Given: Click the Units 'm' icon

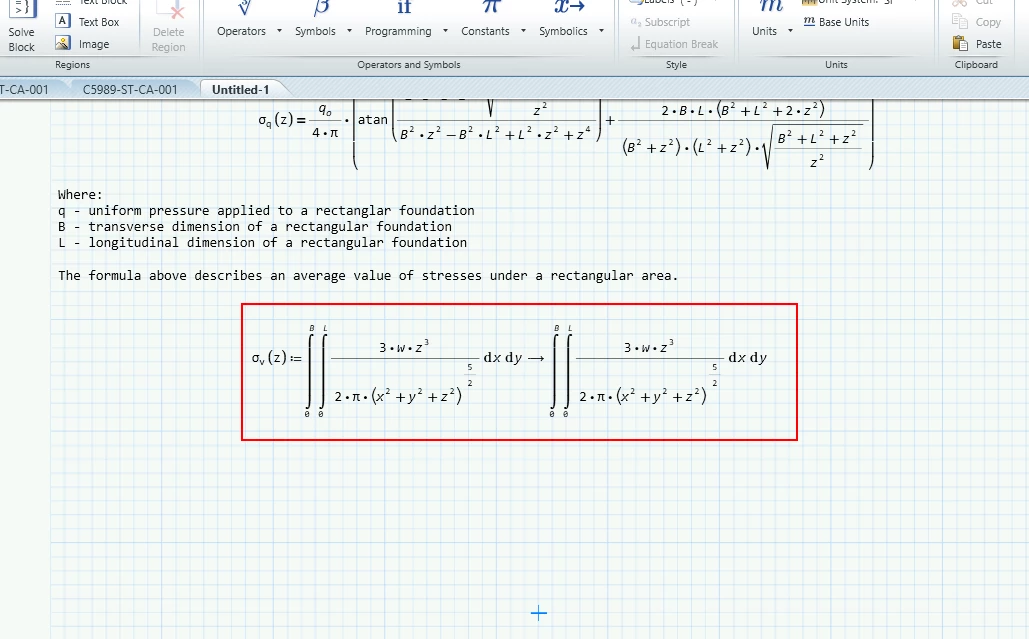Looking at the screenshot, I should point(771,8).
